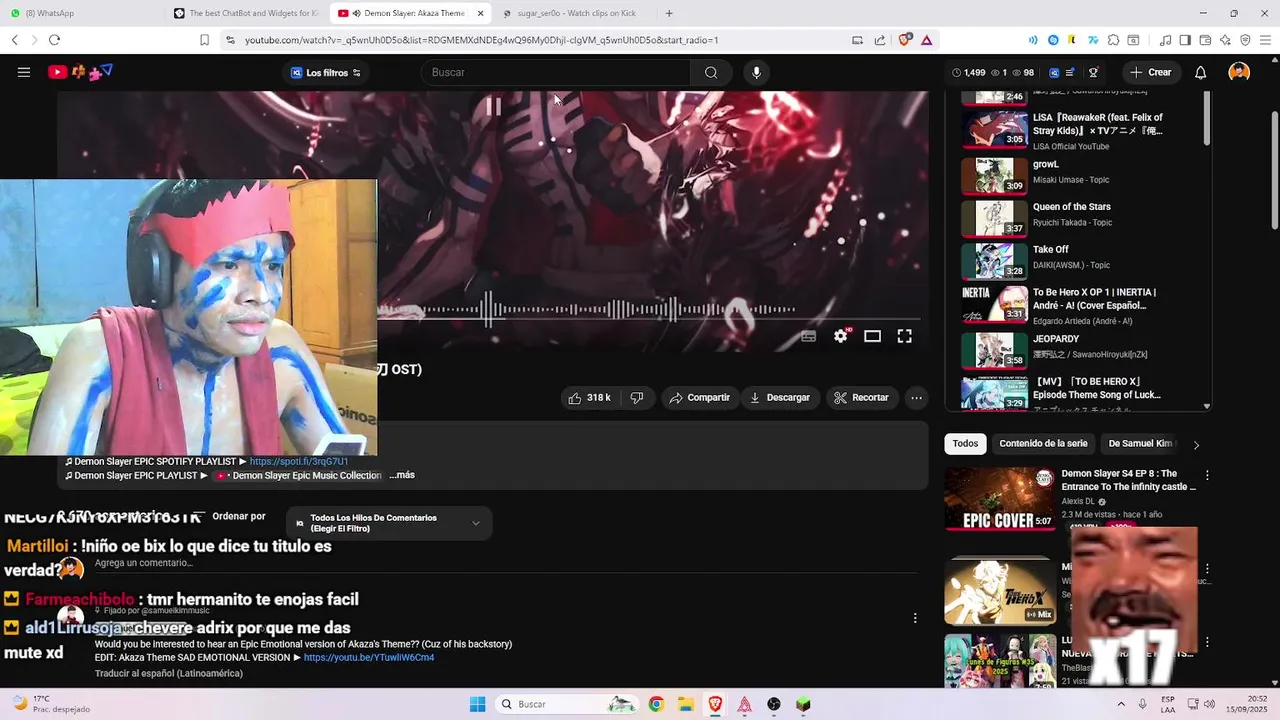Open pinned comment options menu
Viewport: 1280px width, 720px height.
pos(915,618)
